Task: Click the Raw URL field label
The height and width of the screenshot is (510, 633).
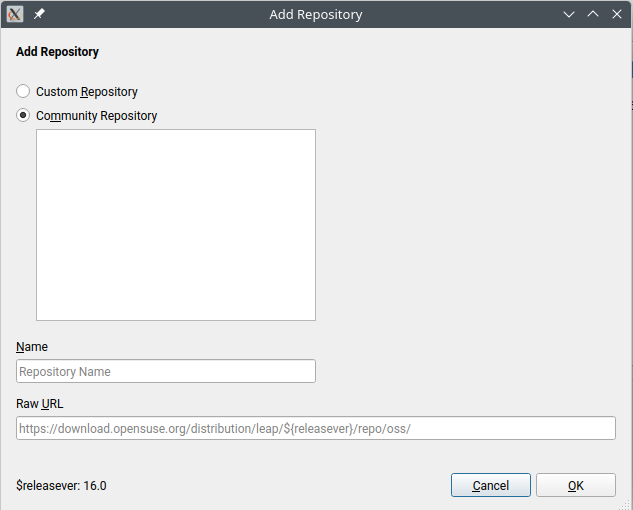Action: pyautogui.click(x=40, y=404)
